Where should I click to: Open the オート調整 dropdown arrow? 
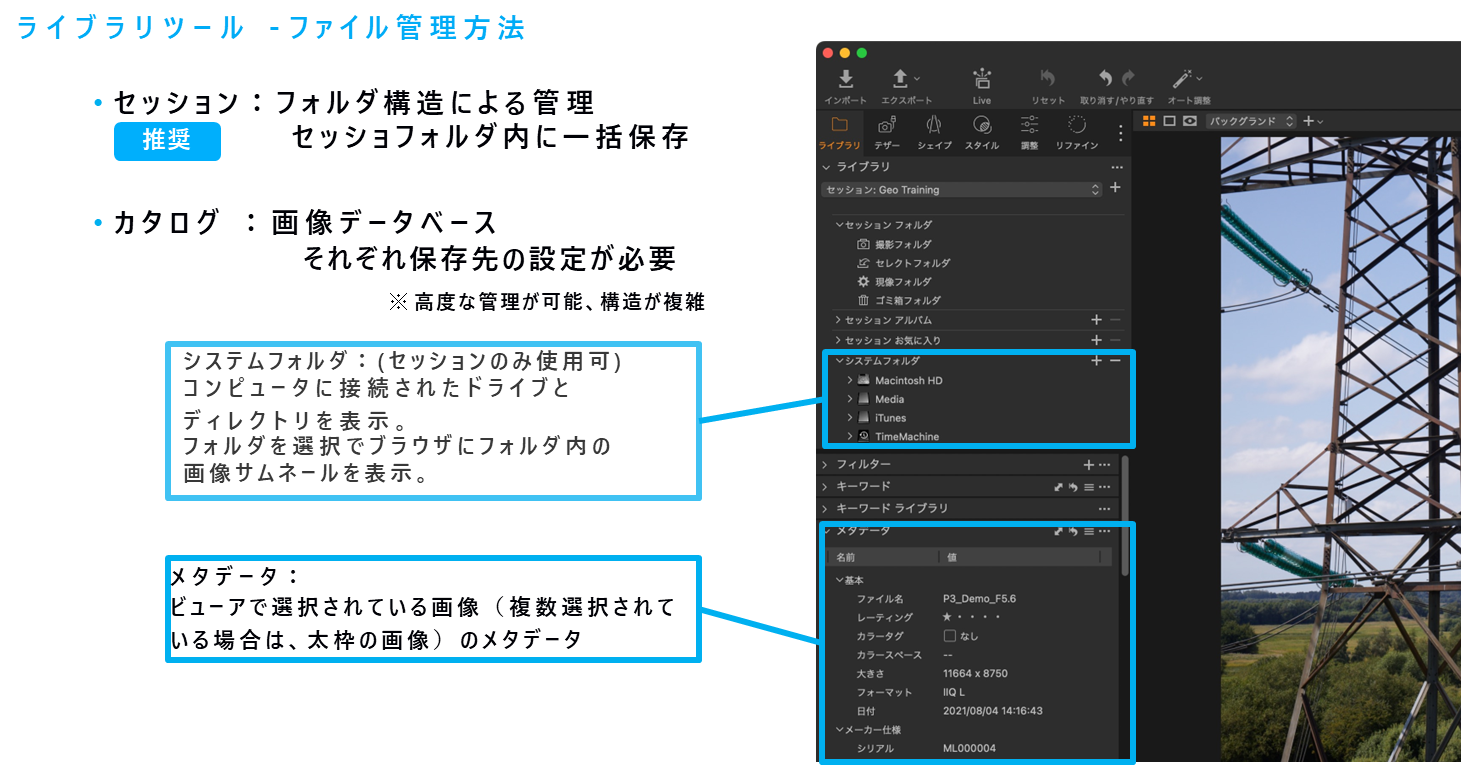tap(1199, 77)
